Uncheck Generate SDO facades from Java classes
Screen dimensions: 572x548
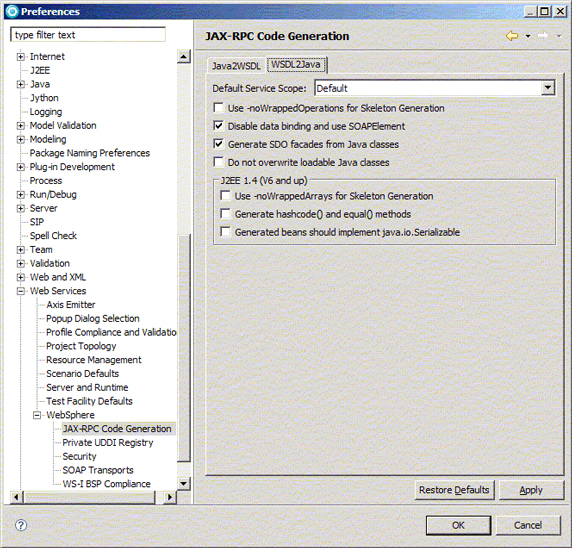(218, 144)
